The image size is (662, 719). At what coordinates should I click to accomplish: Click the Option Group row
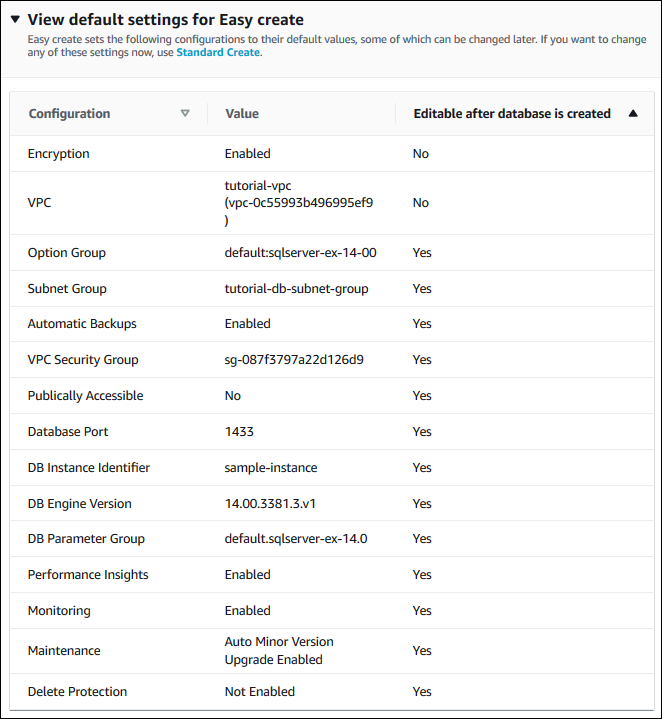67,253
